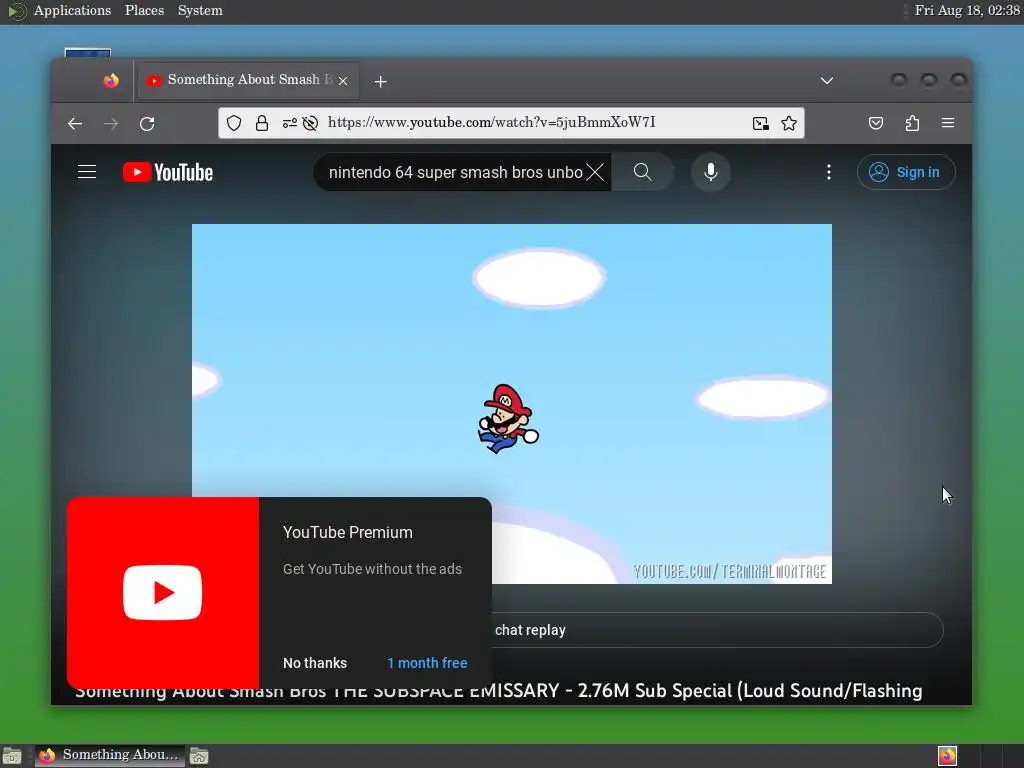Decline Premium with No thanks
The image size is (1024, 768).
[315, 663]
